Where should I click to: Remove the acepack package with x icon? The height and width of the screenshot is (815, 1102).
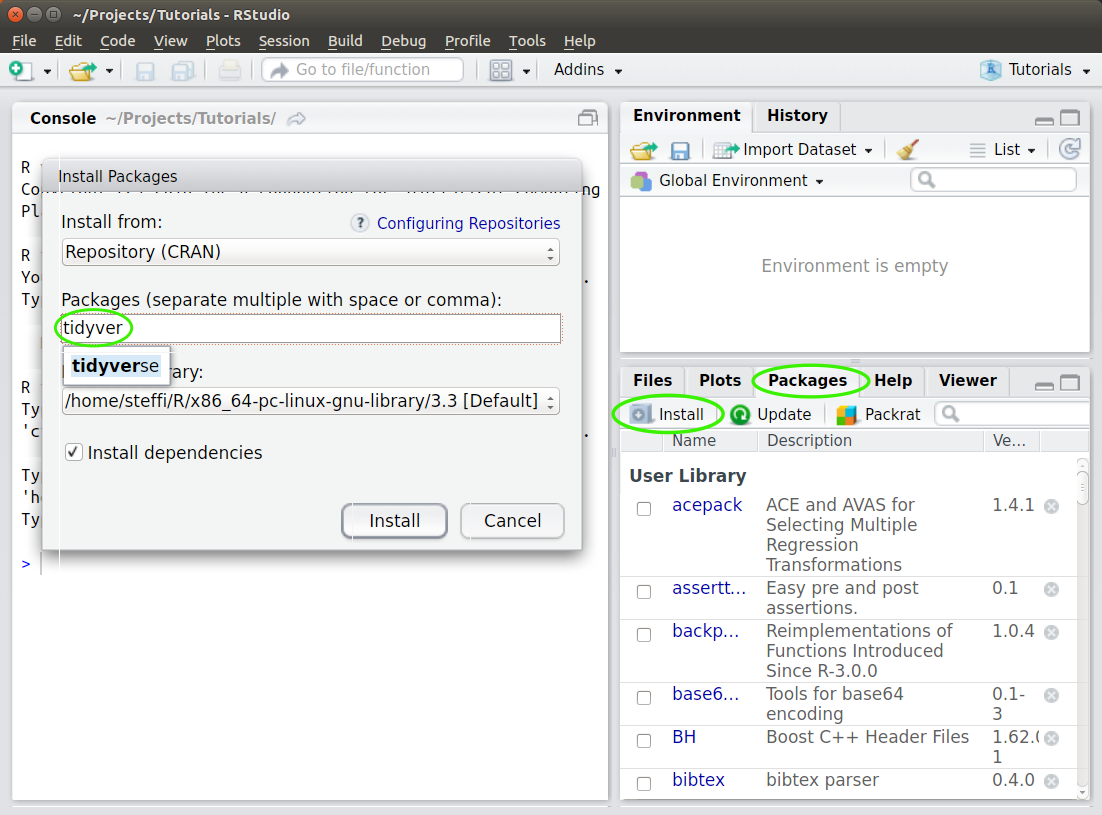click(x=1051, y=506)
